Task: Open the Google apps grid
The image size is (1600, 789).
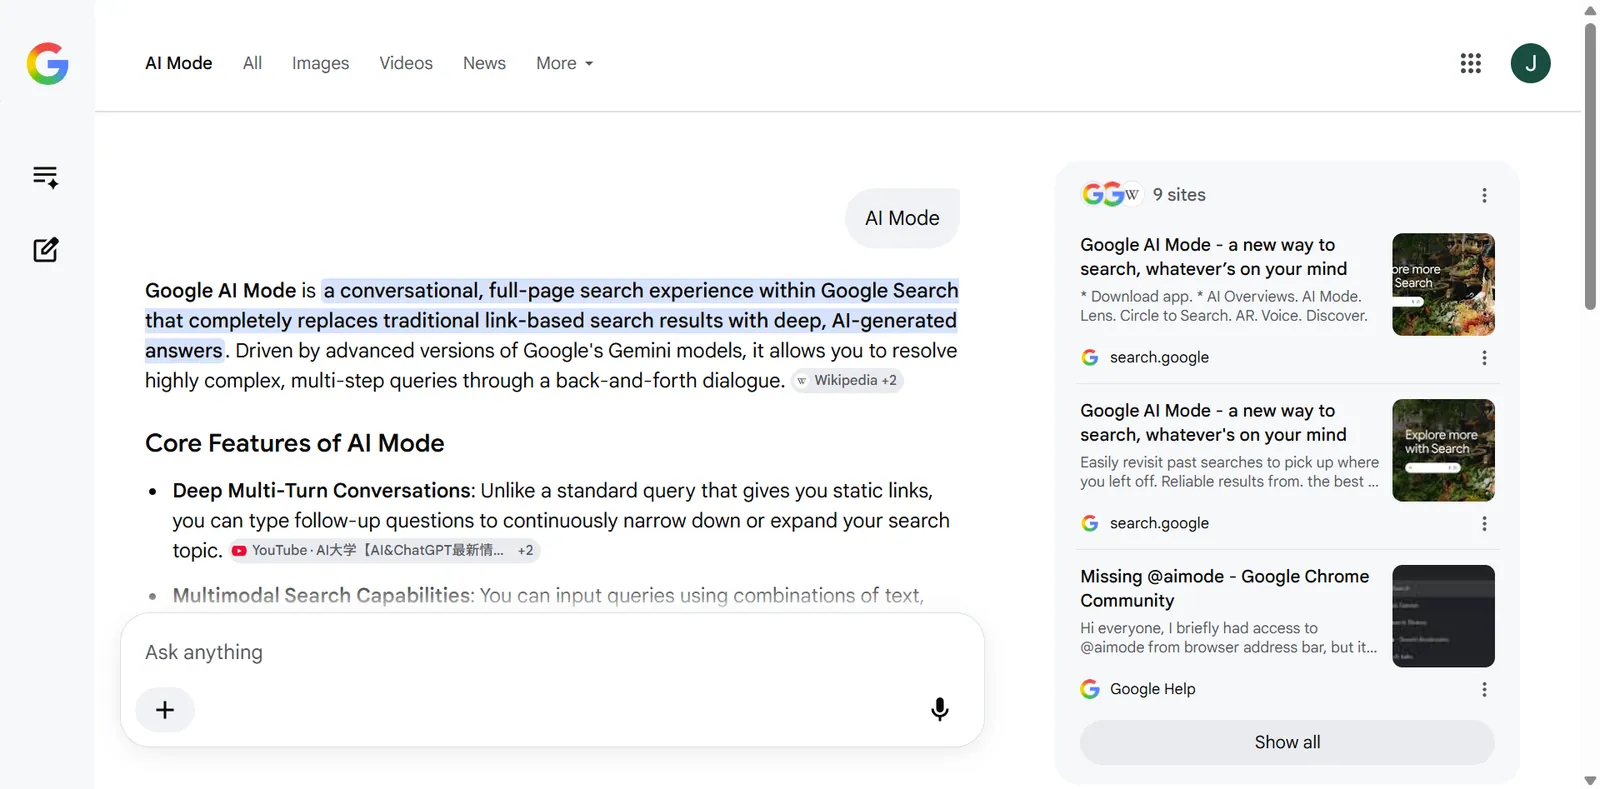Action: tap(1470, 63)
